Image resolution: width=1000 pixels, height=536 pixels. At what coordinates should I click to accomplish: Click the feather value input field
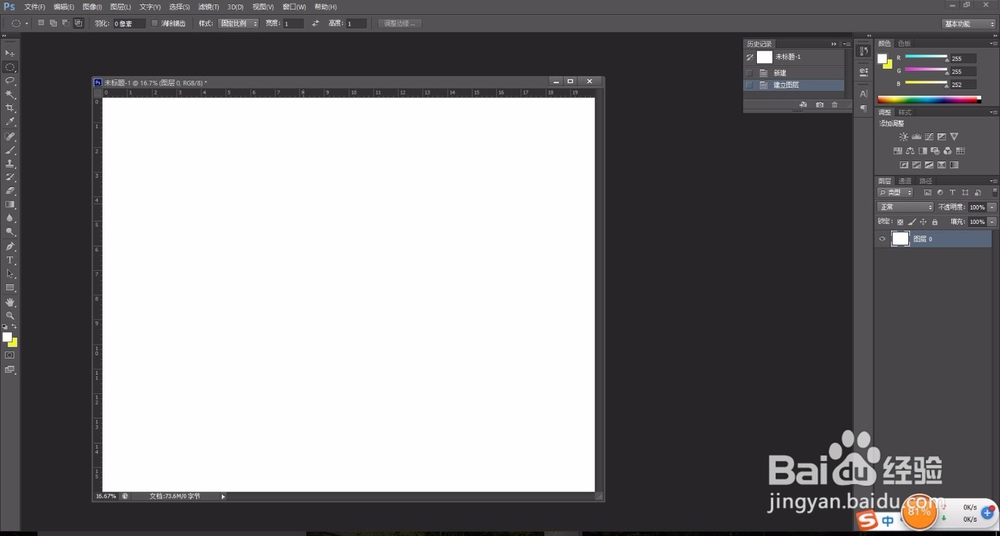129,24
